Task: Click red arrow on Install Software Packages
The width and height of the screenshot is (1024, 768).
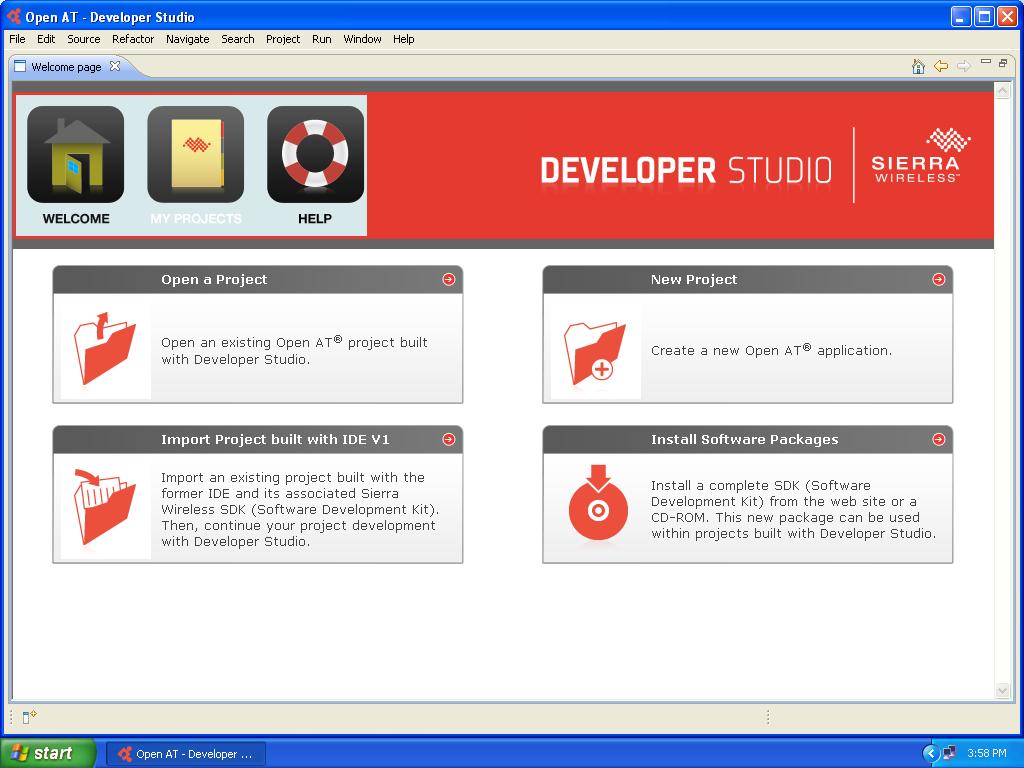Action: tap(938, 440)
